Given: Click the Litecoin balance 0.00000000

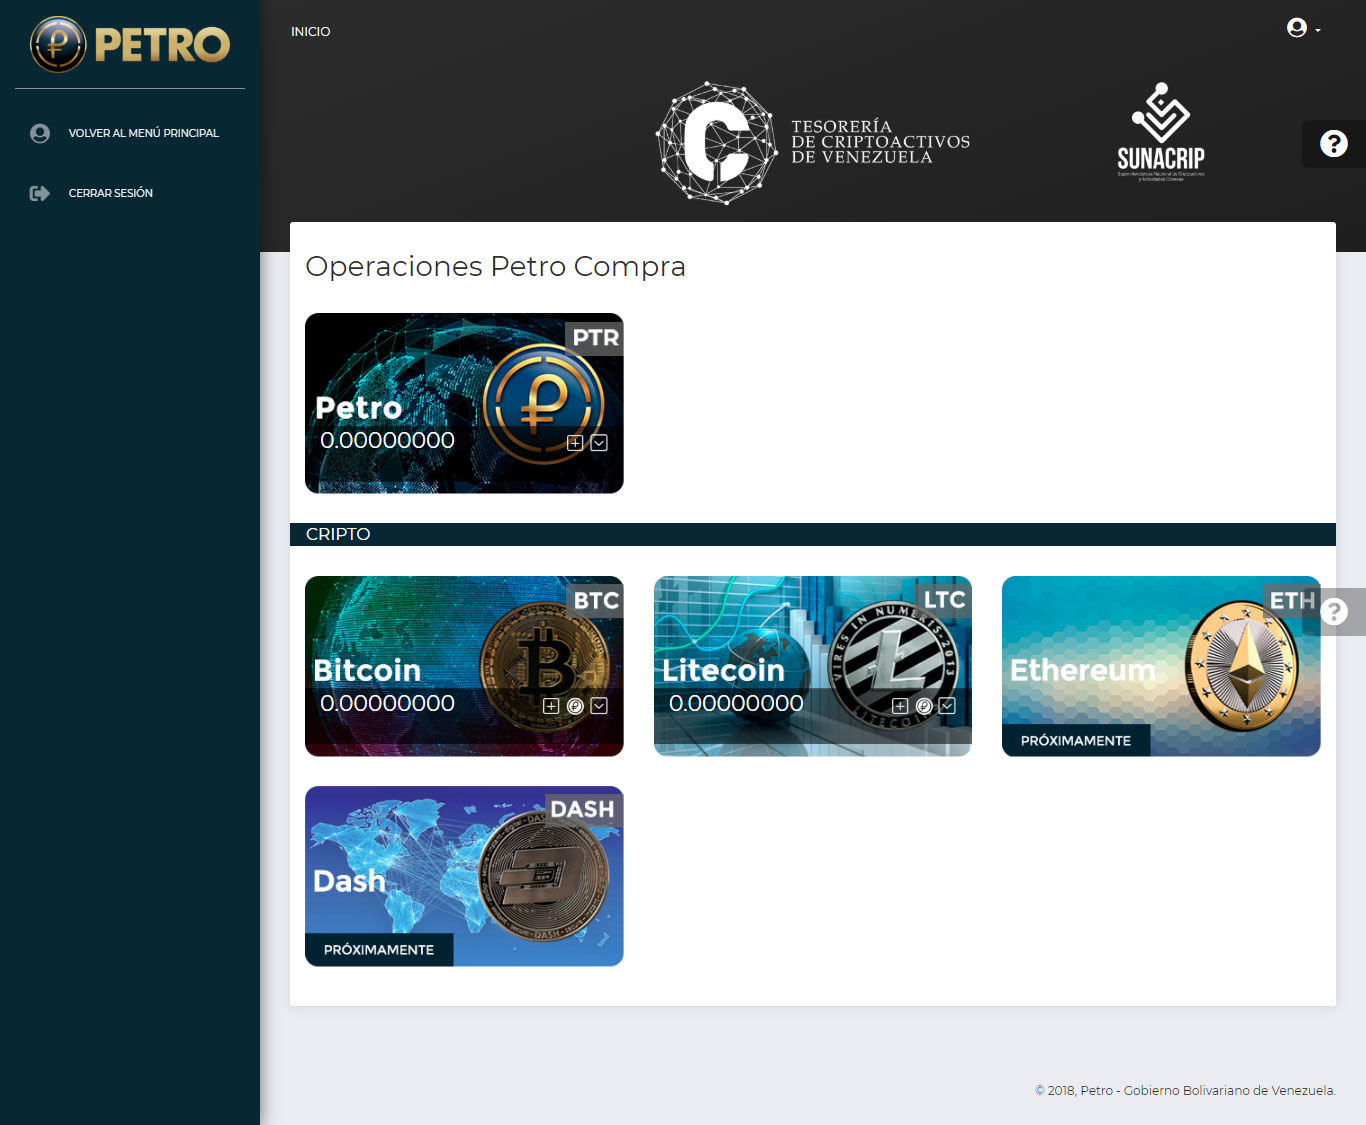Looking at the screenshot, I should [736, 704].
